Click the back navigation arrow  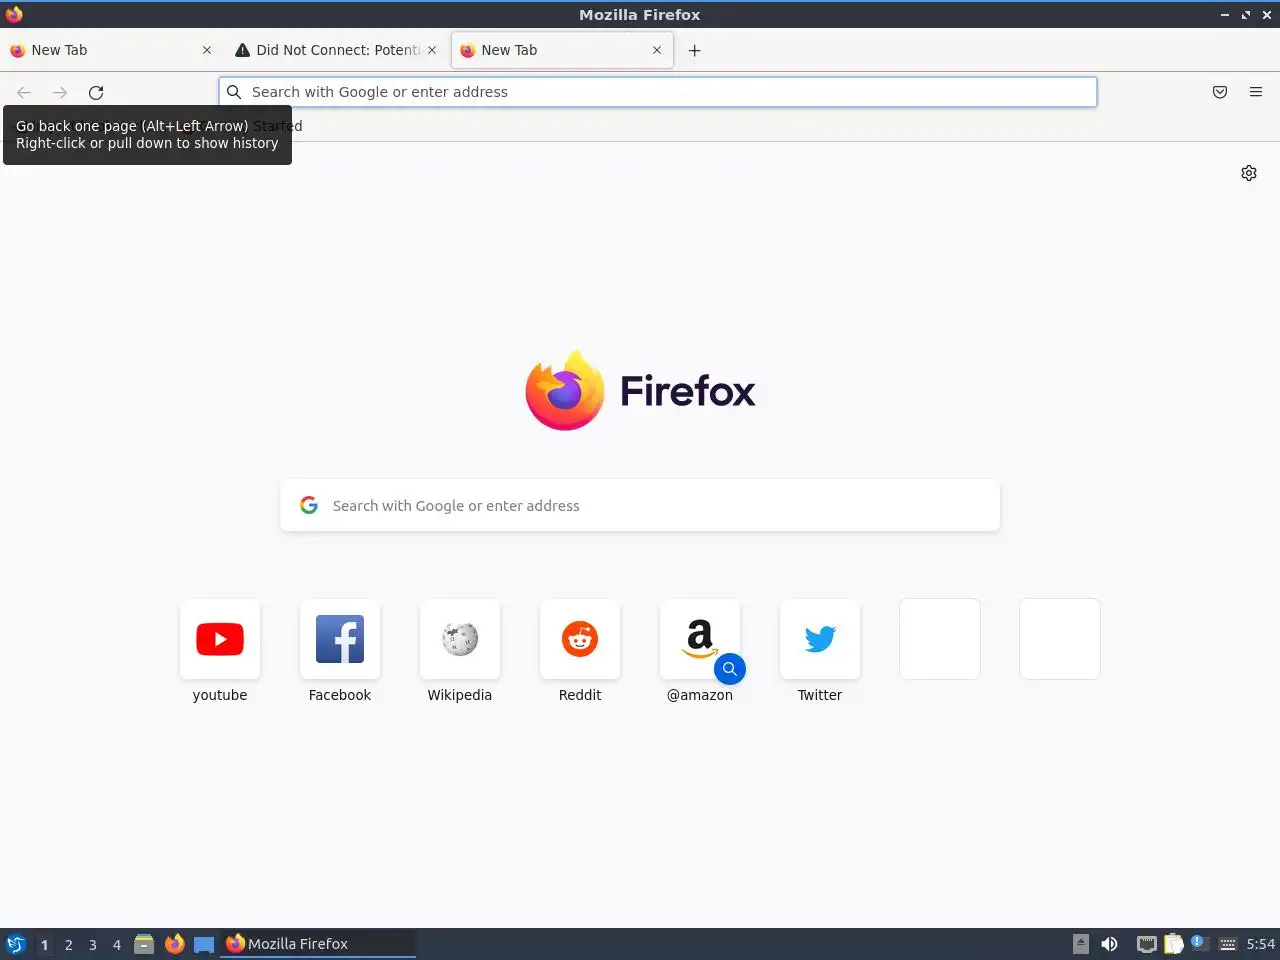(x=24, y=92)
